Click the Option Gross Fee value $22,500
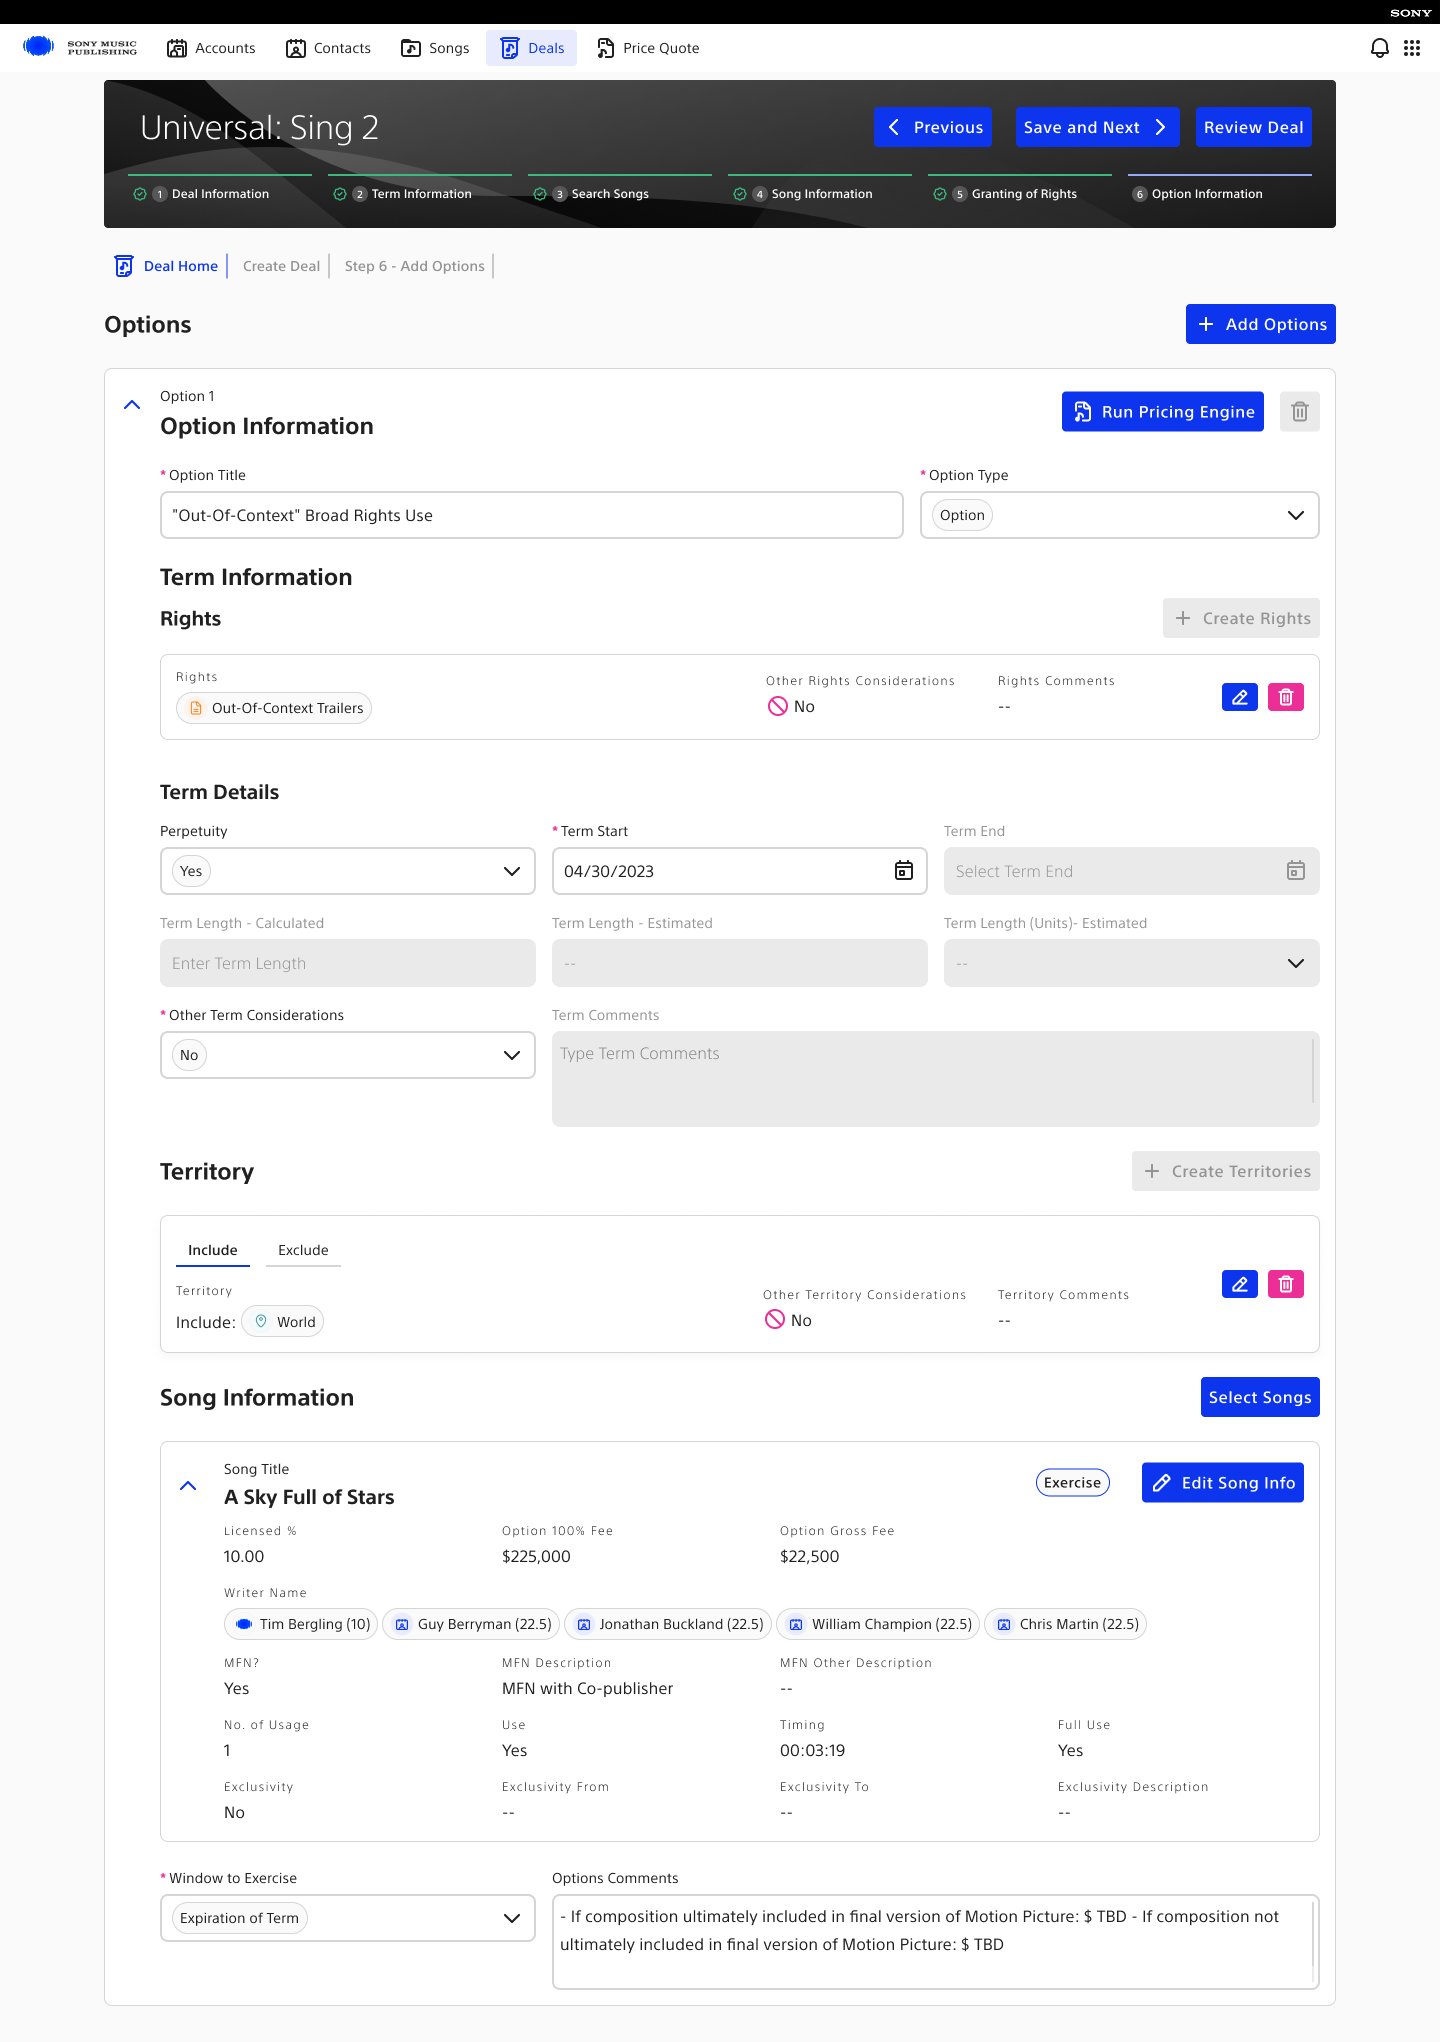The image size is (1440, 2042). [810, 1556]
